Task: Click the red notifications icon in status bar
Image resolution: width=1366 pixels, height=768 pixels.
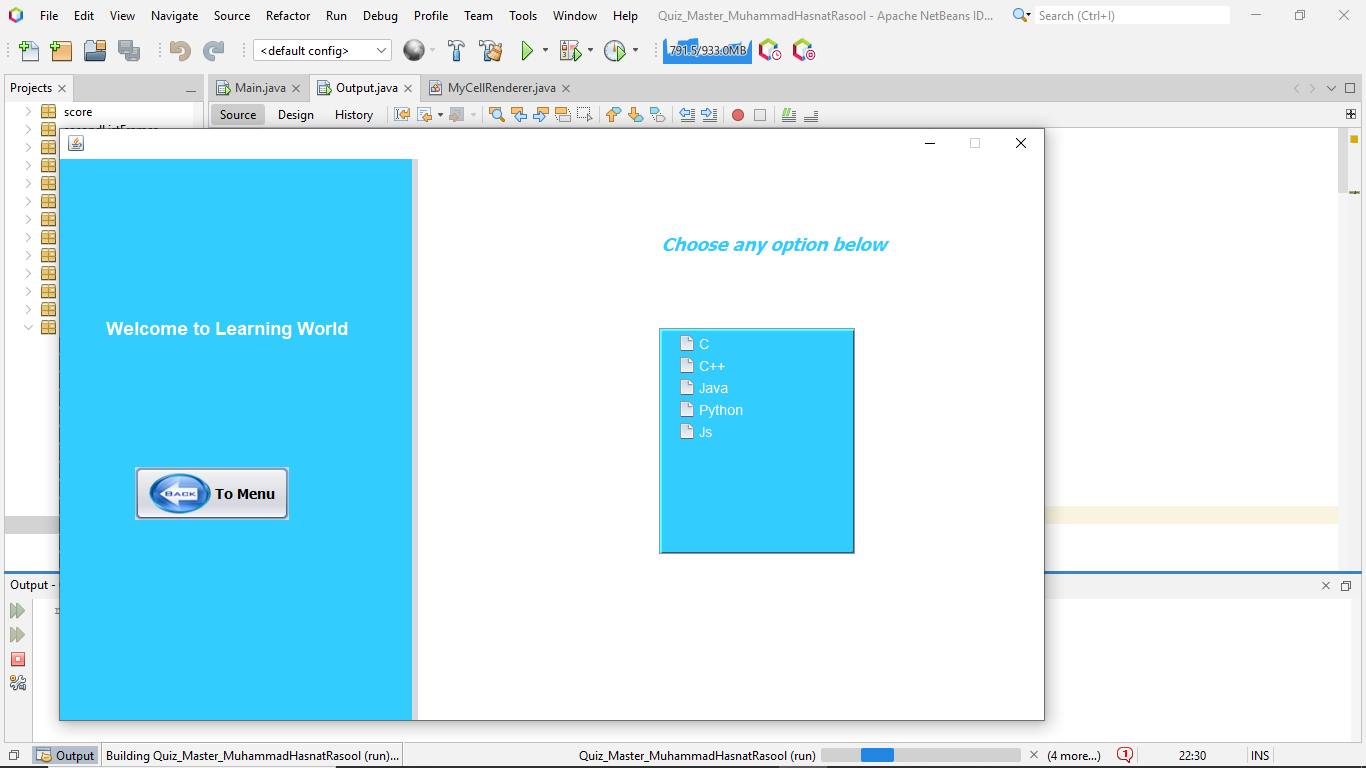Action: point(1125,755)
